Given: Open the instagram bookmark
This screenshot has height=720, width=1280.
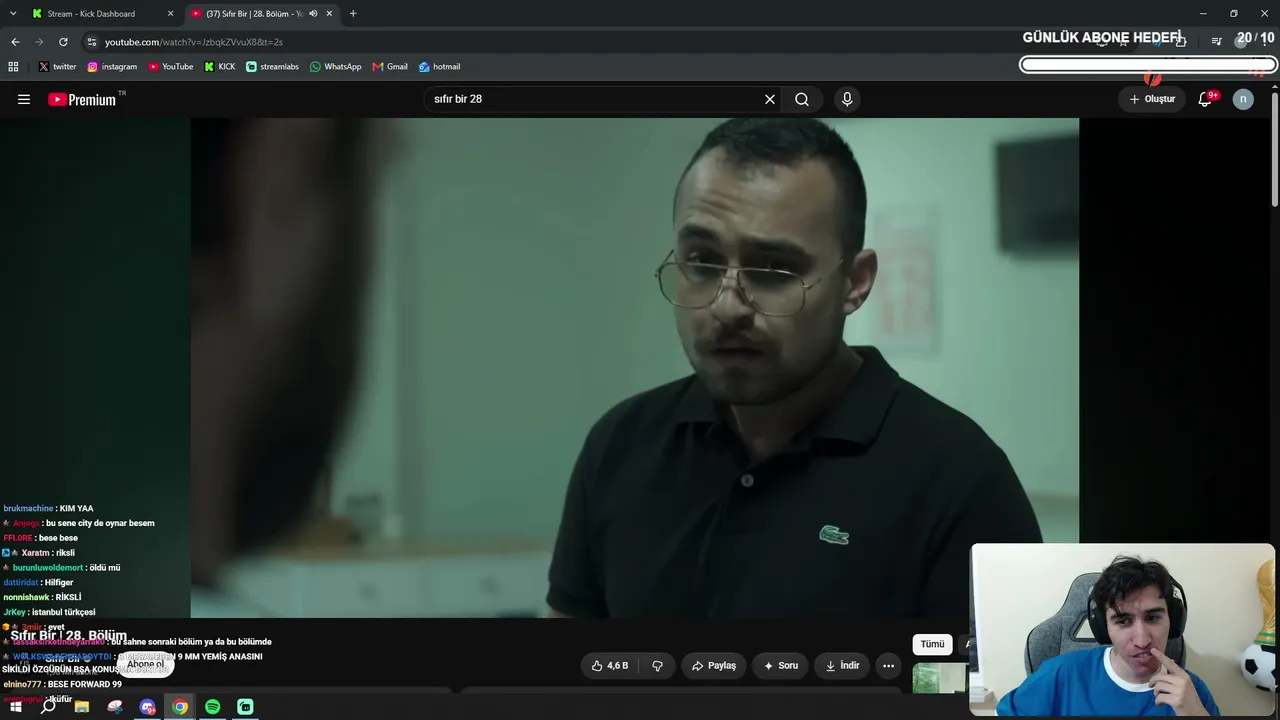Looking at the screenshot, I should (112, 67).
